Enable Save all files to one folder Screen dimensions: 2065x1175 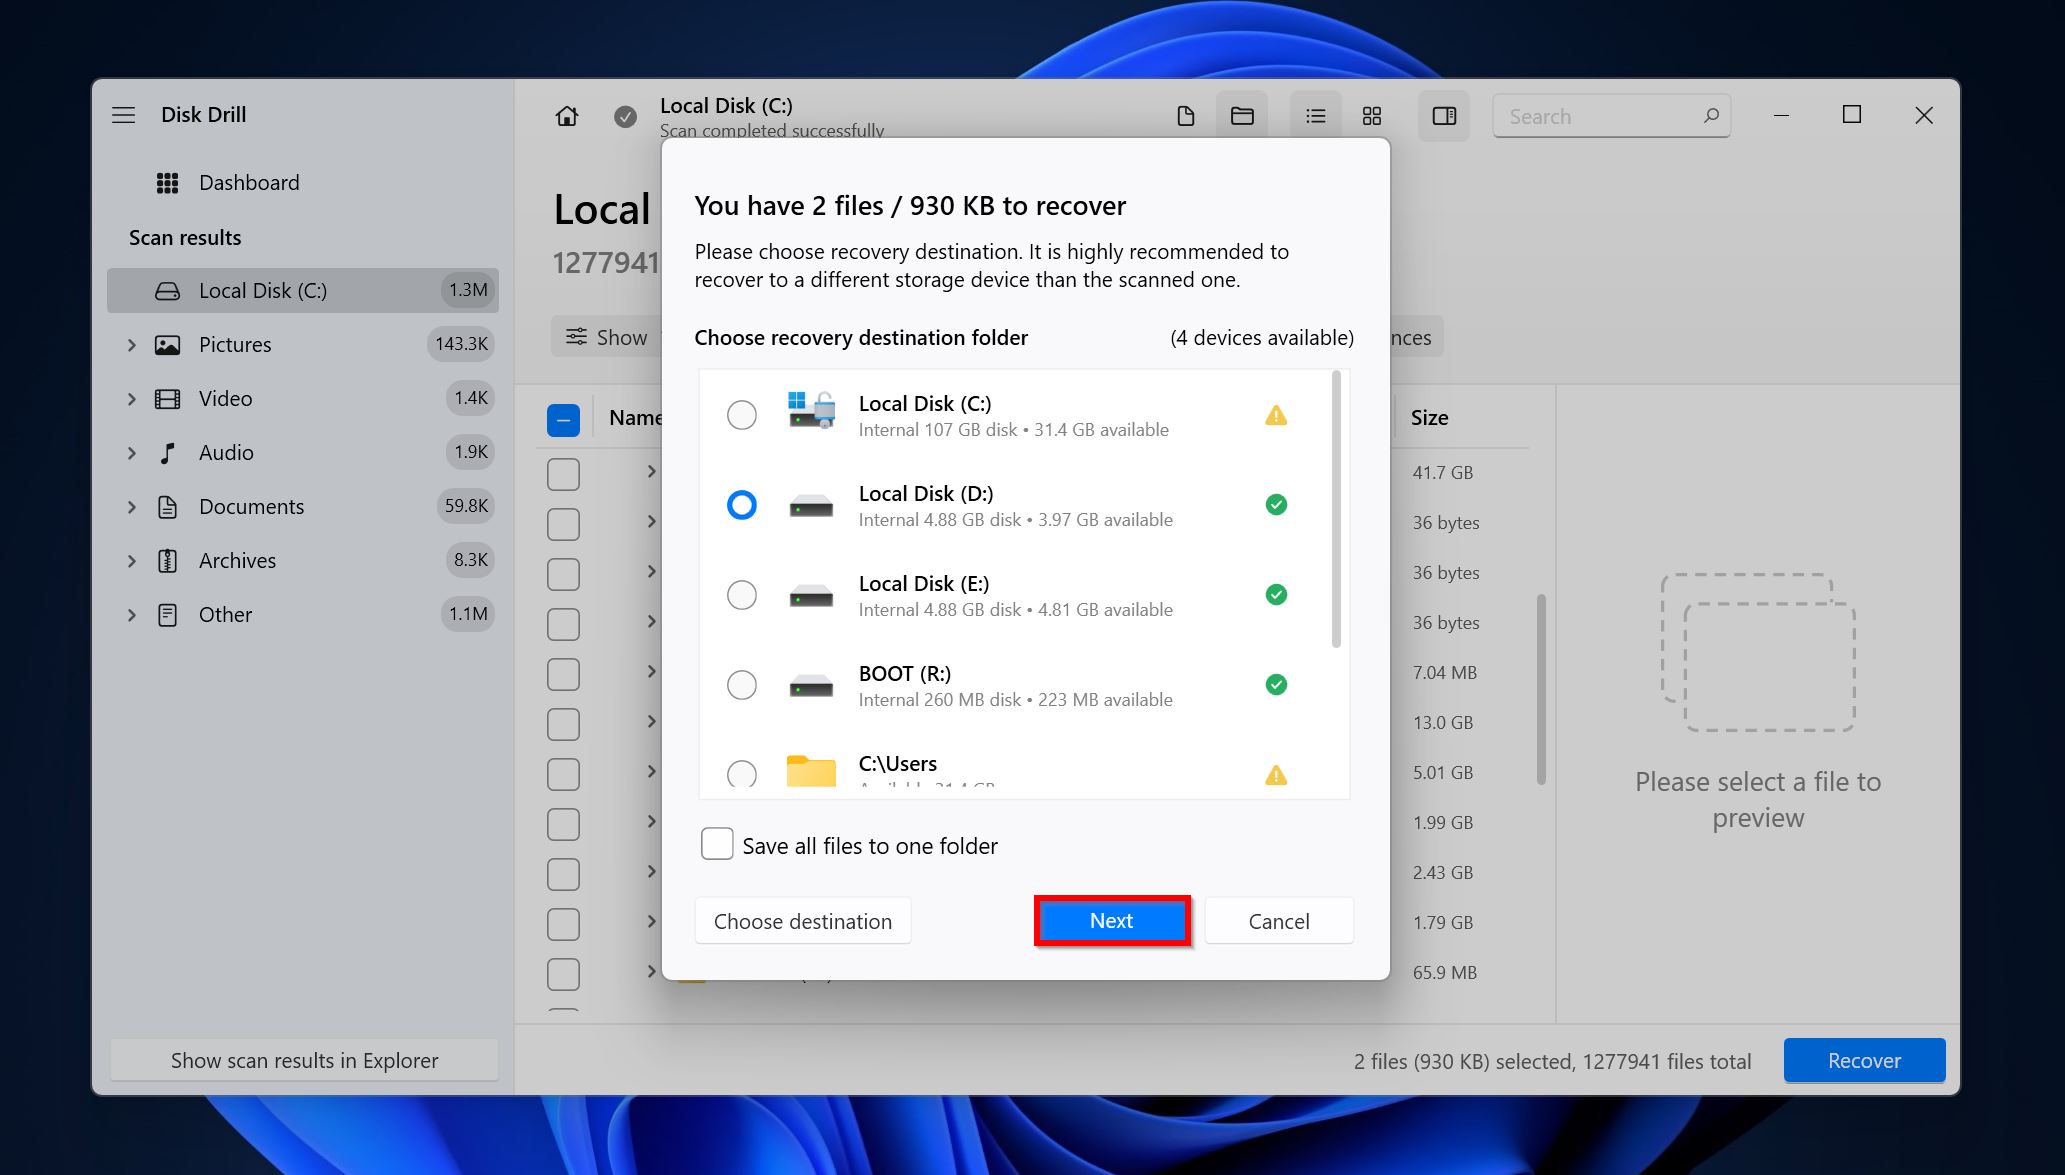[x=715, y=846]
